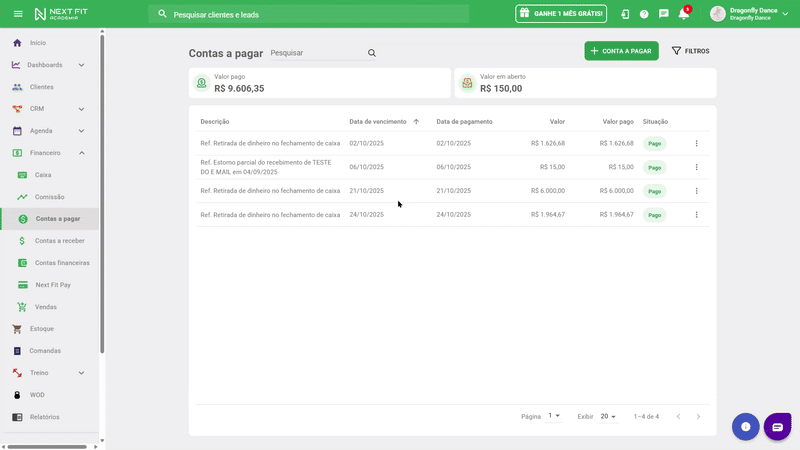
Task: Click the Next Fit logo
Action: 61,14
